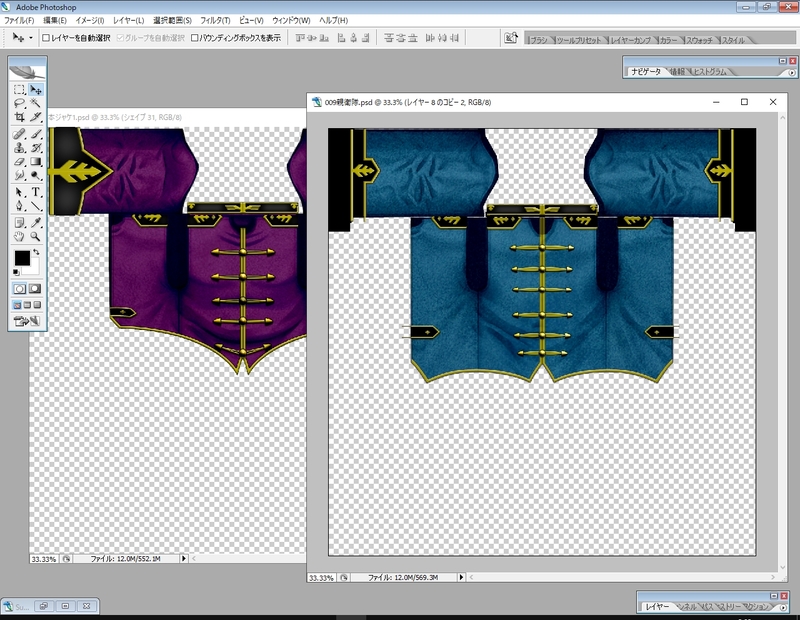This screenshot has width=800, height=620.
Task: Select the Hand tool
Action: (19, 236)
